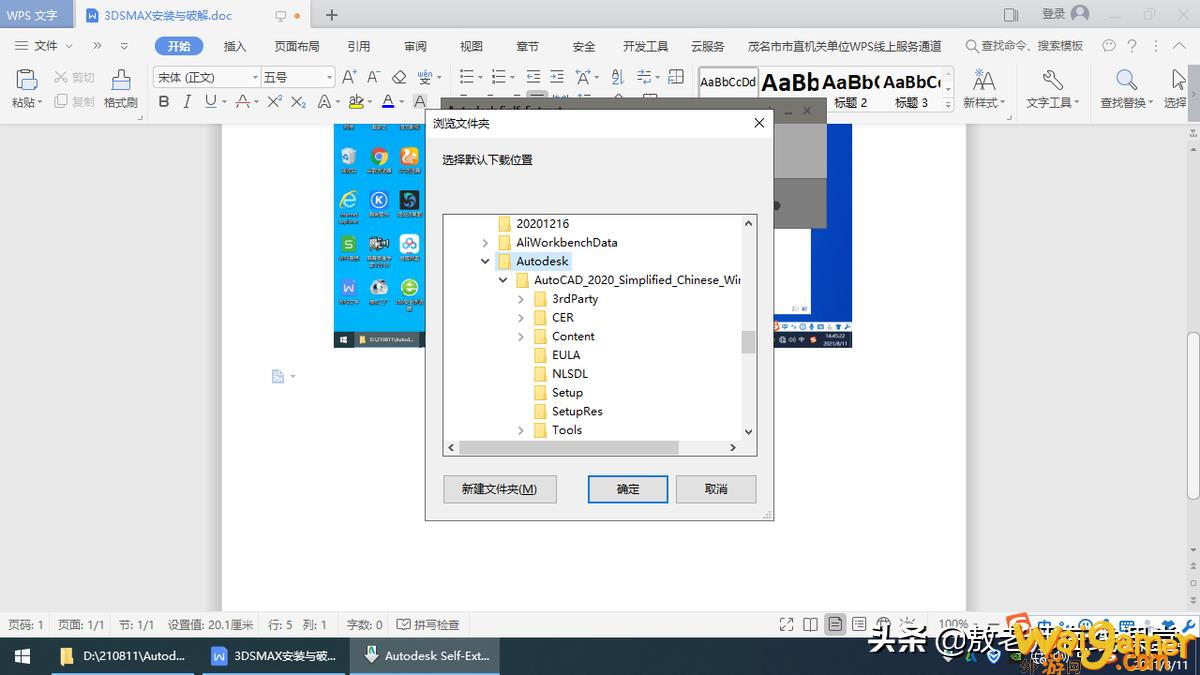Apply Strikethrough formatting
Viewport: 1200px width, 675px height.
pos(241,102)
